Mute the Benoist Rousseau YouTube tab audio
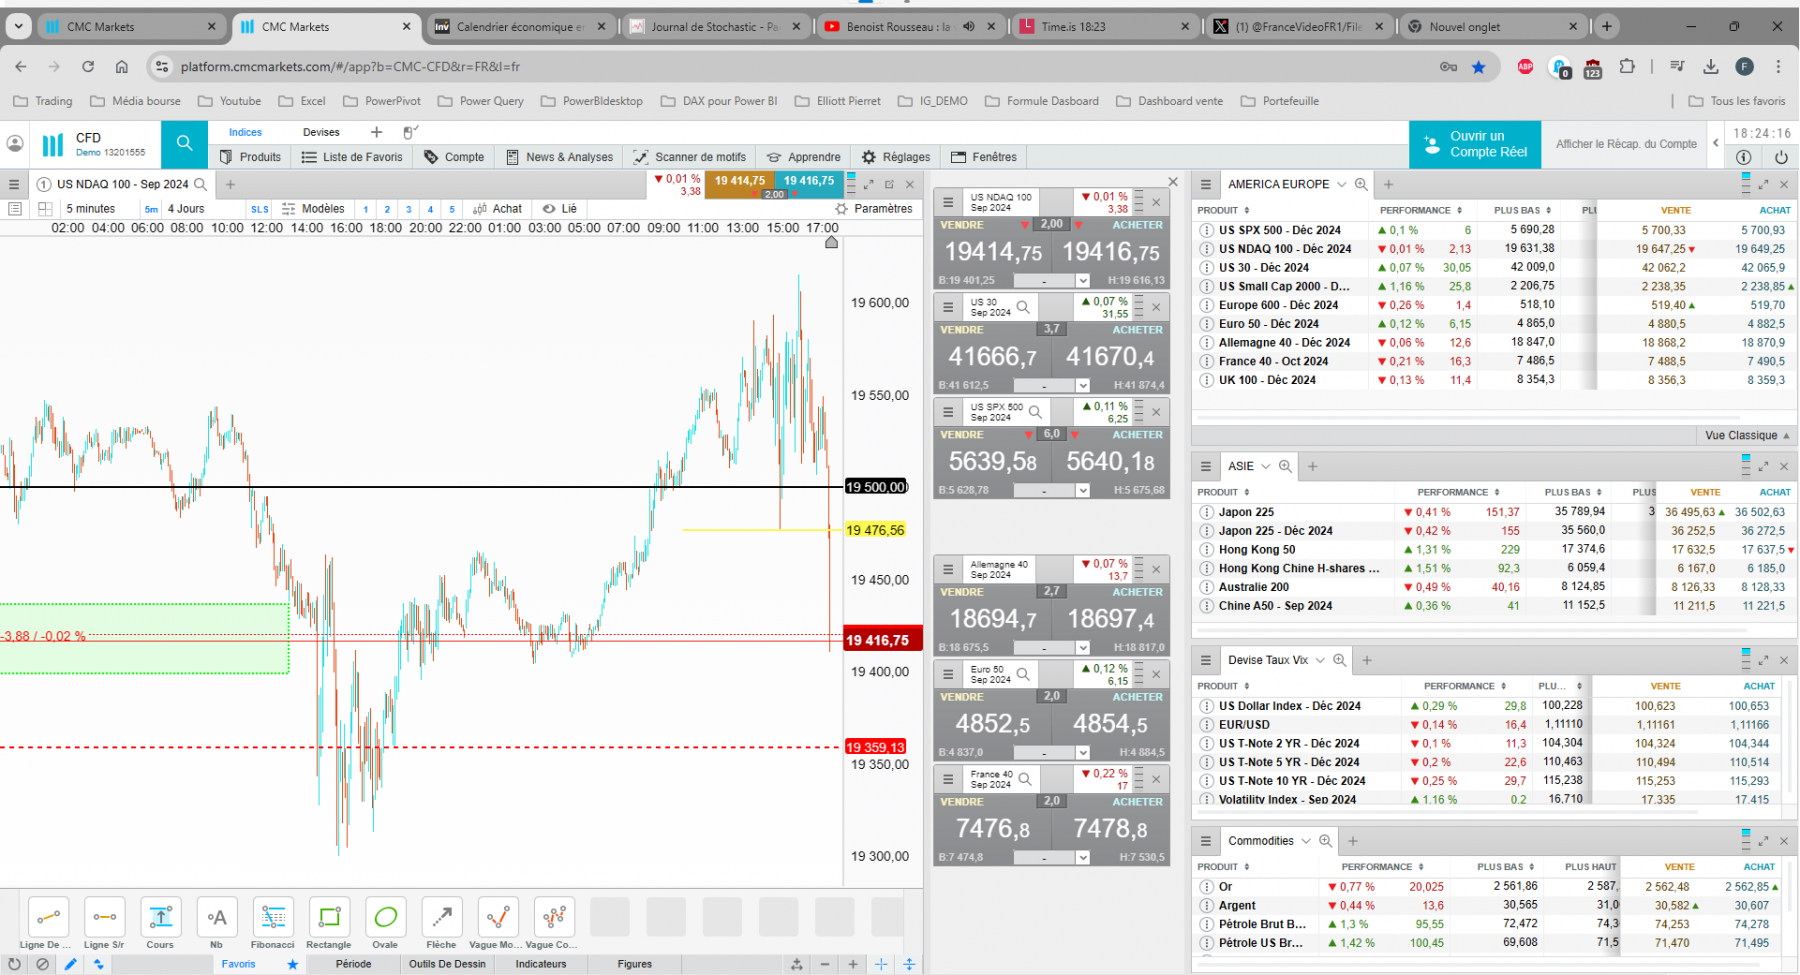Viewport: 1800px width, 975px height. pyautogui.click(x=968, y=27)
